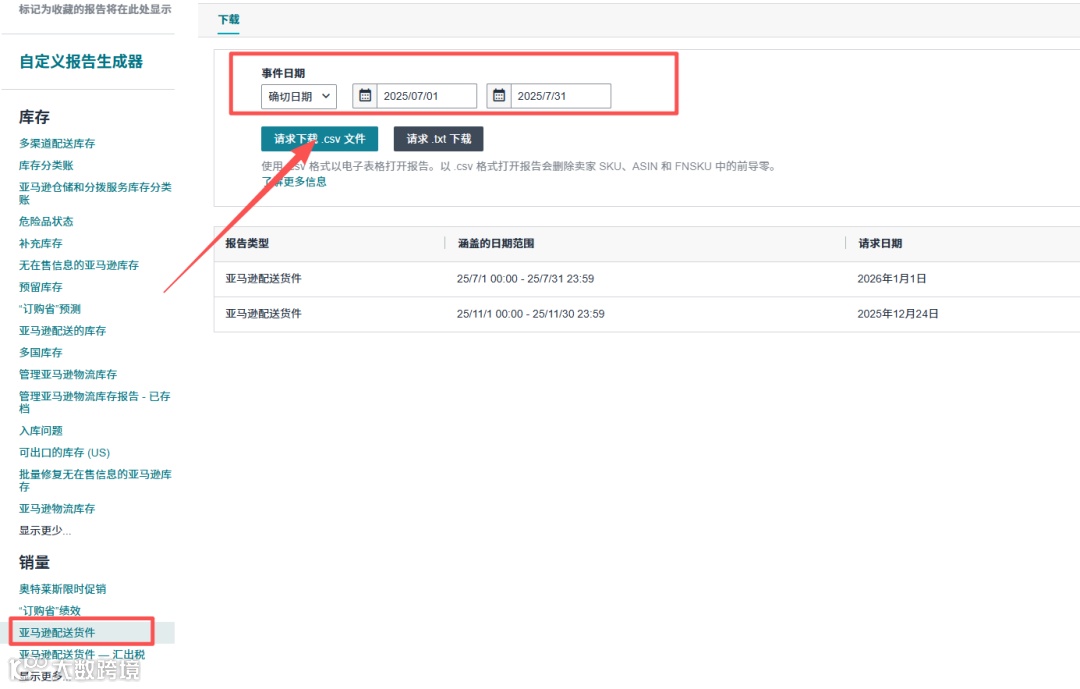Click the end date field 2025/7/31
Screen dimensions: 1080x689
[x=561, y=96]
